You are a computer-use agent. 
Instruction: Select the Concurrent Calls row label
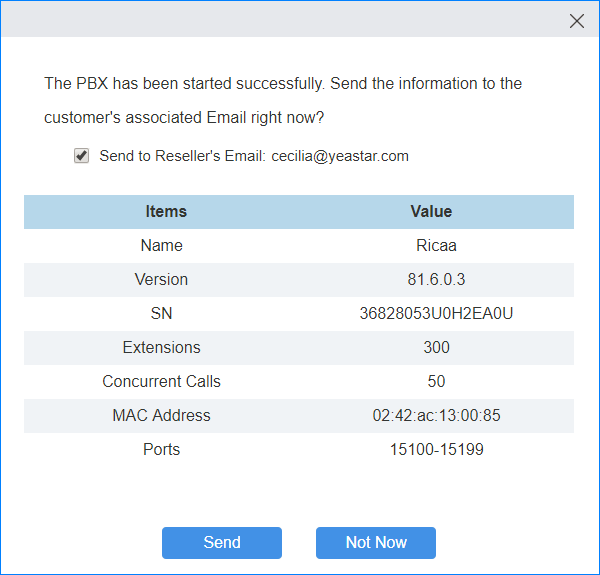[x=162, y=382]
